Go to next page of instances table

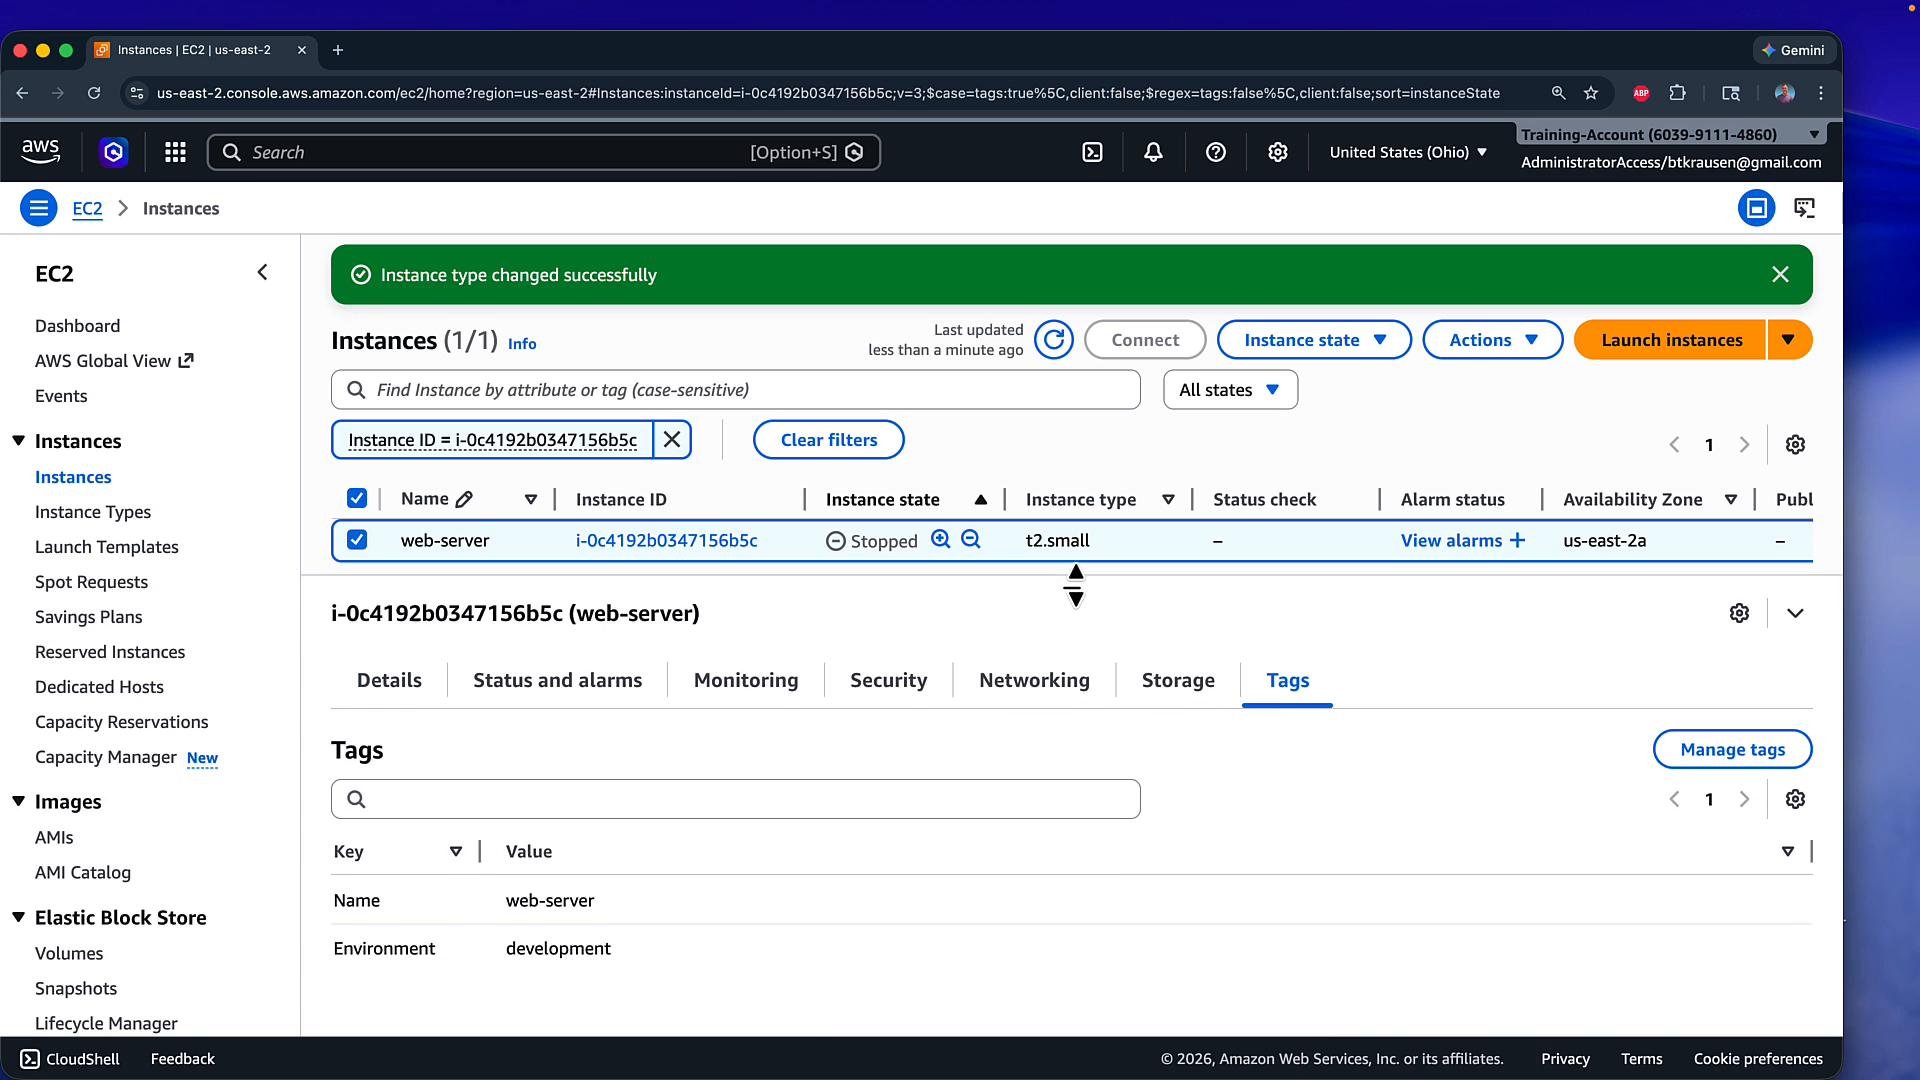(x=1744, y=444)
